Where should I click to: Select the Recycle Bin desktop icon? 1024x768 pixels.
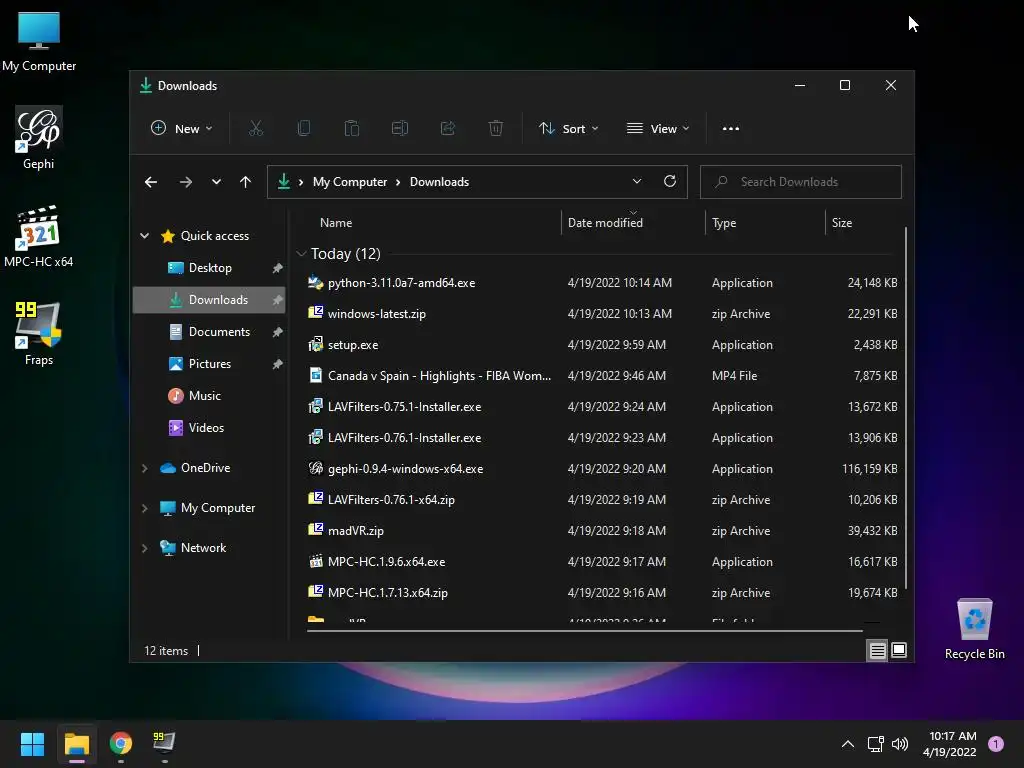[x=974, y=629]
